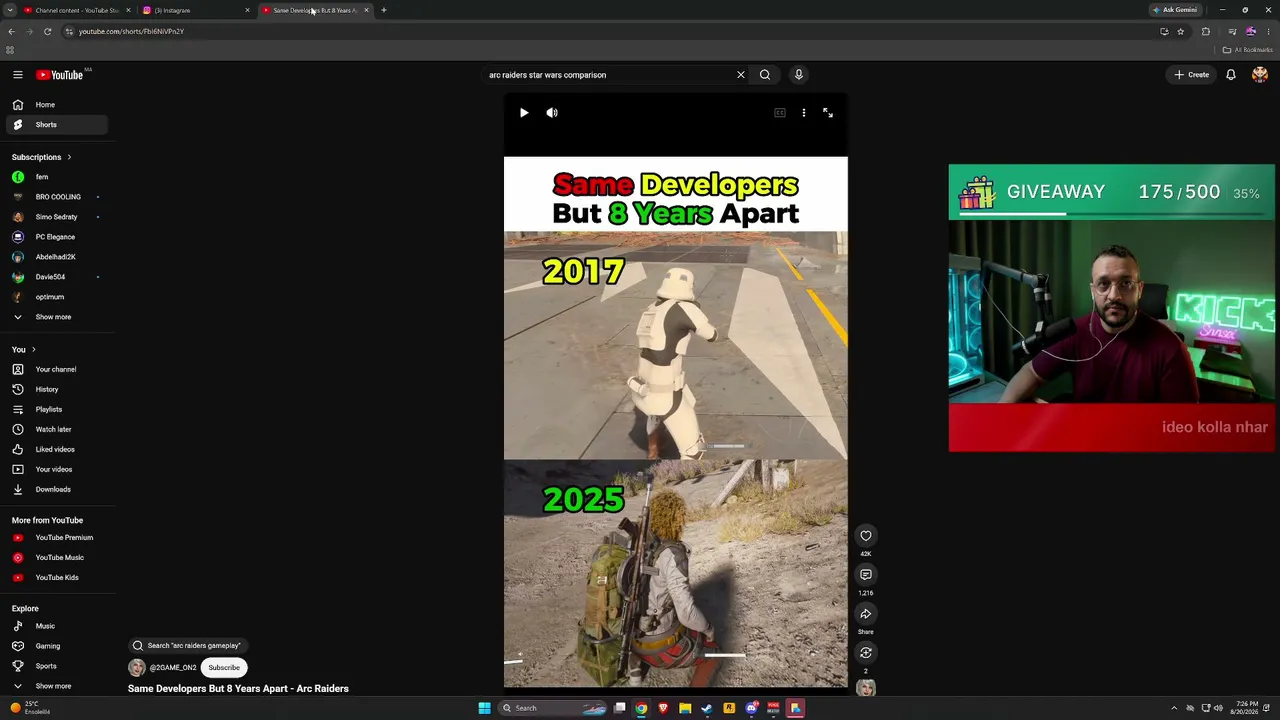This screenshot has width=1280, height=720.
Task: Open YouTube notifications bell
Action: tap(1231, 75)
